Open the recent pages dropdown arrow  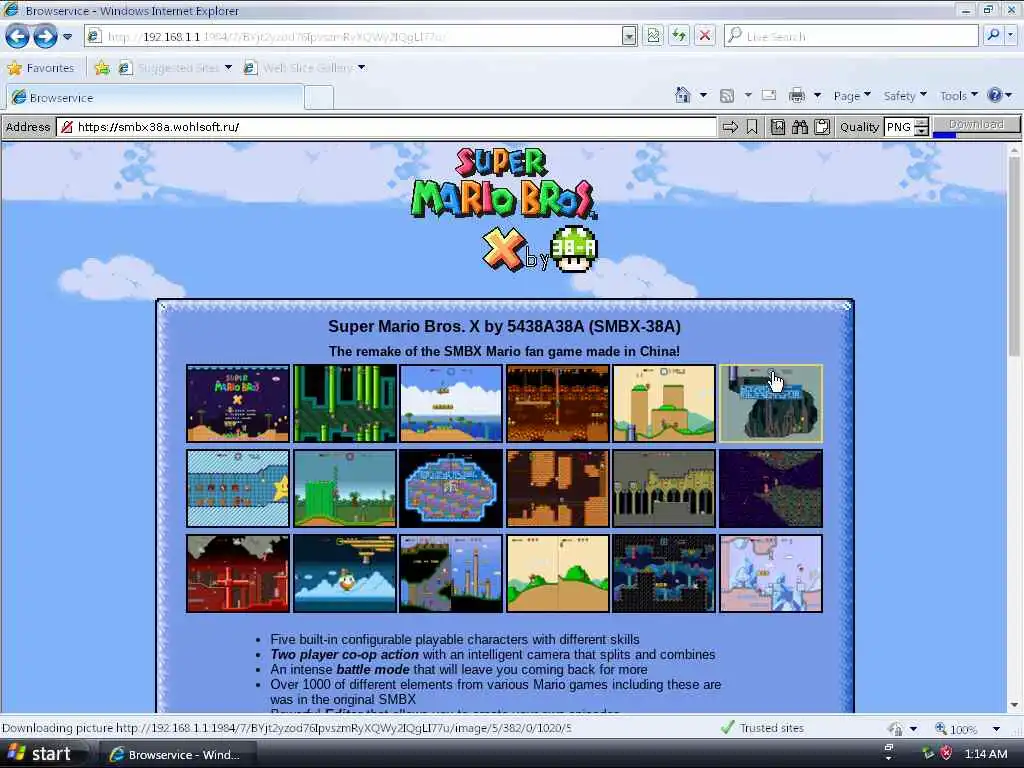(x=67, y=37)
